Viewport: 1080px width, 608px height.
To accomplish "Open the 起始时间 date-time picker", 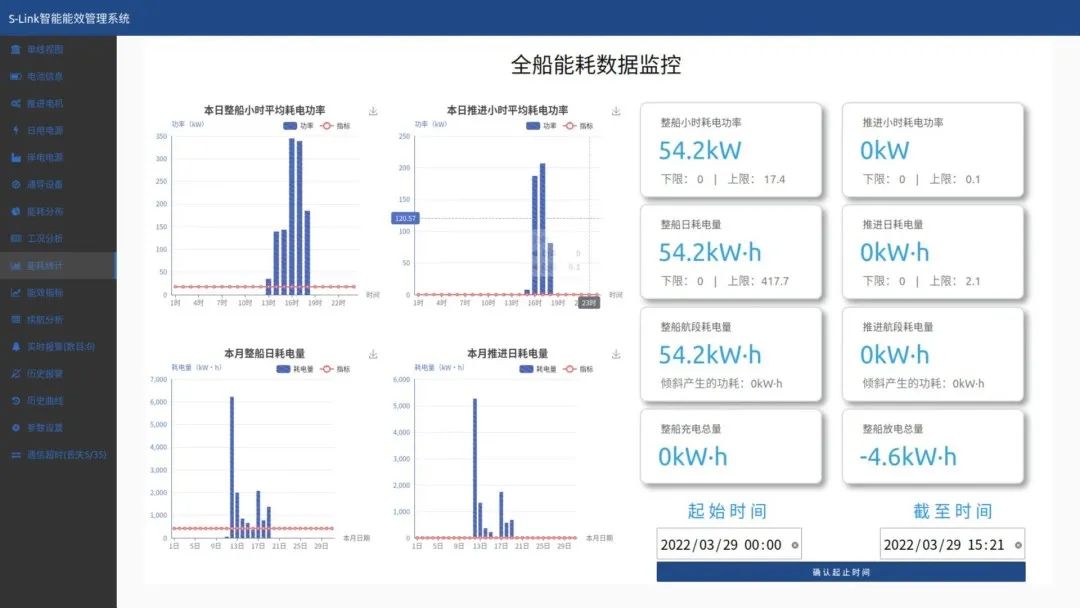I will [x=720, y=545].
